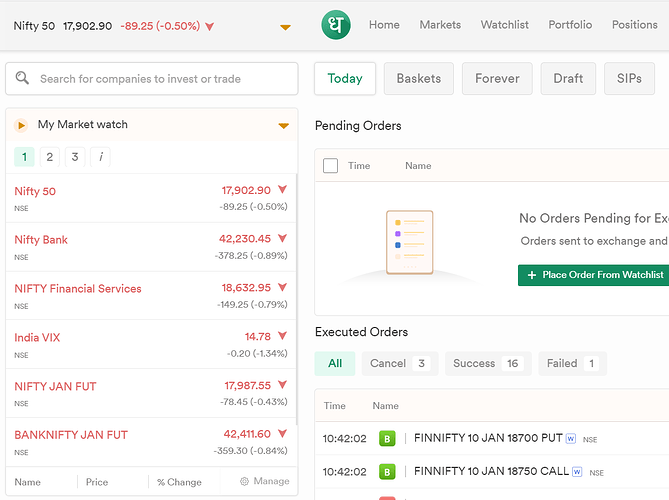Sort watchlist by % Change
The height and width of the screenshot is (500, 669).
click(x=179, y=482)
